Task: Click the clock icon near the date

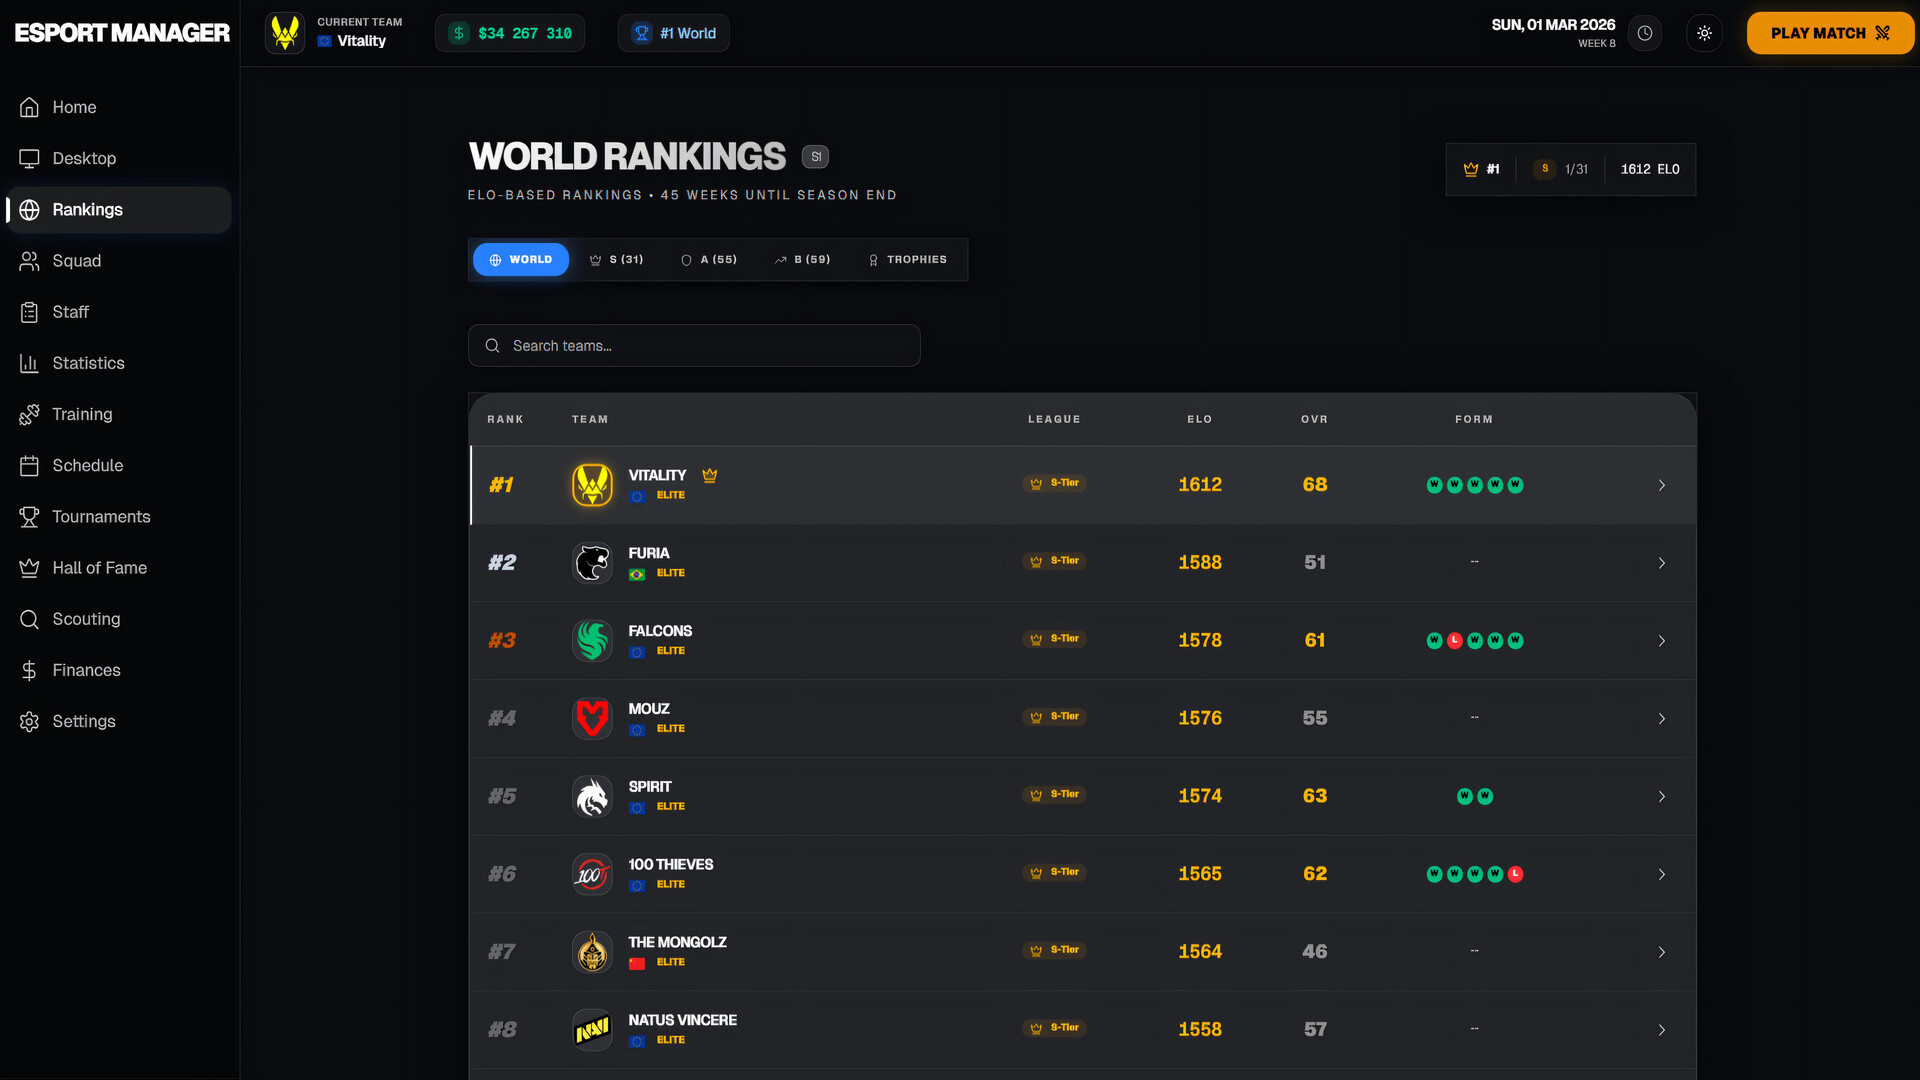Action: (x=1645, y=33)
